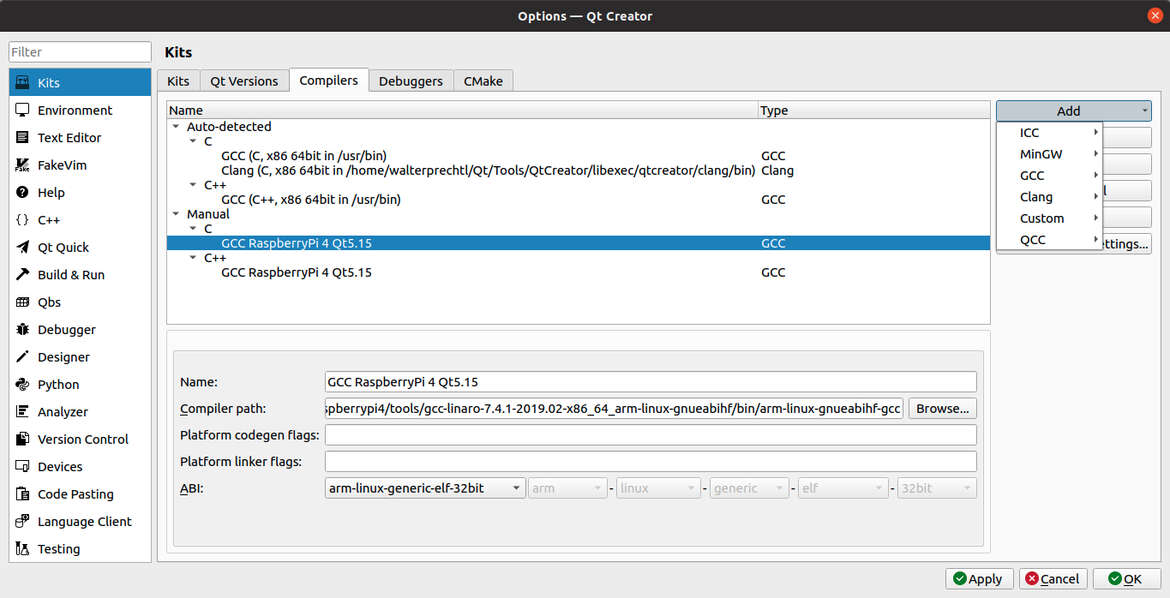
Task: Open Version Control settings icon
Action: [x=22, y=439]
